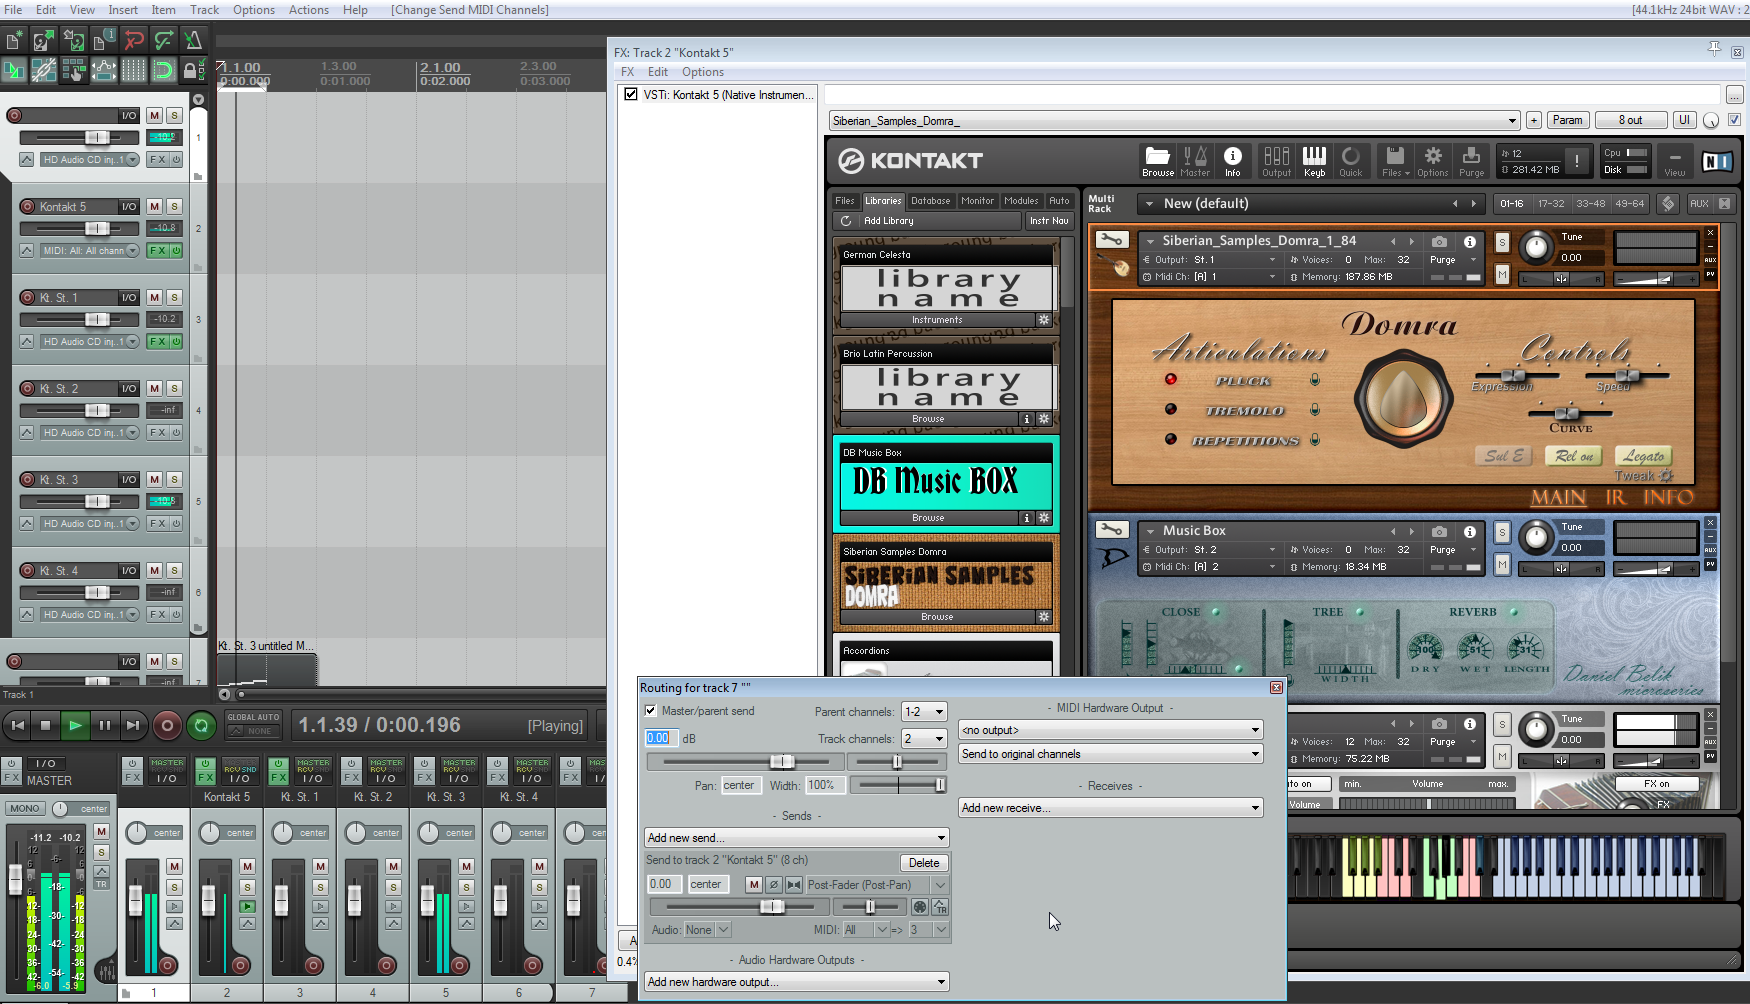The width and height of the screenshot is (1750, 1004).
Task: Open FX window Options menu
Action: [x=703, y=72]
